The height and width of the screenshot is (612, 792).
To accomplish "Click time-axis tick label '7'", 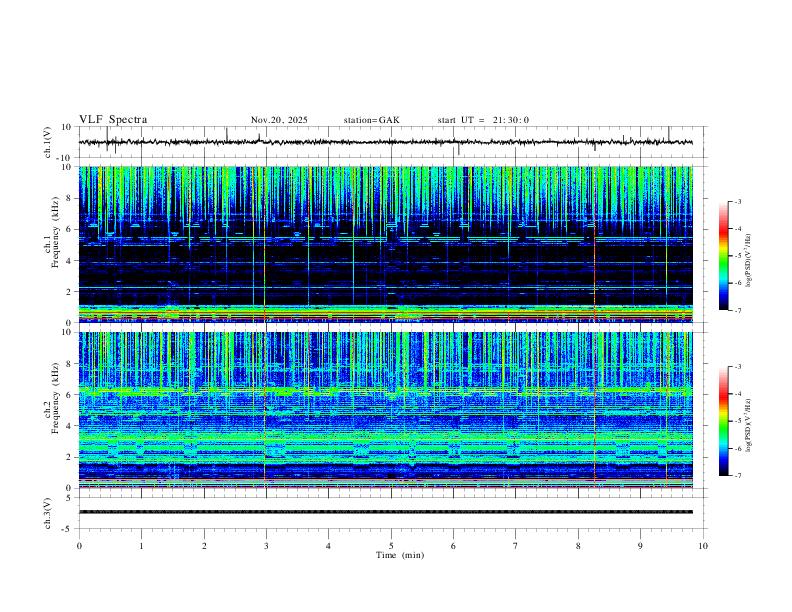I will (516, 546).
